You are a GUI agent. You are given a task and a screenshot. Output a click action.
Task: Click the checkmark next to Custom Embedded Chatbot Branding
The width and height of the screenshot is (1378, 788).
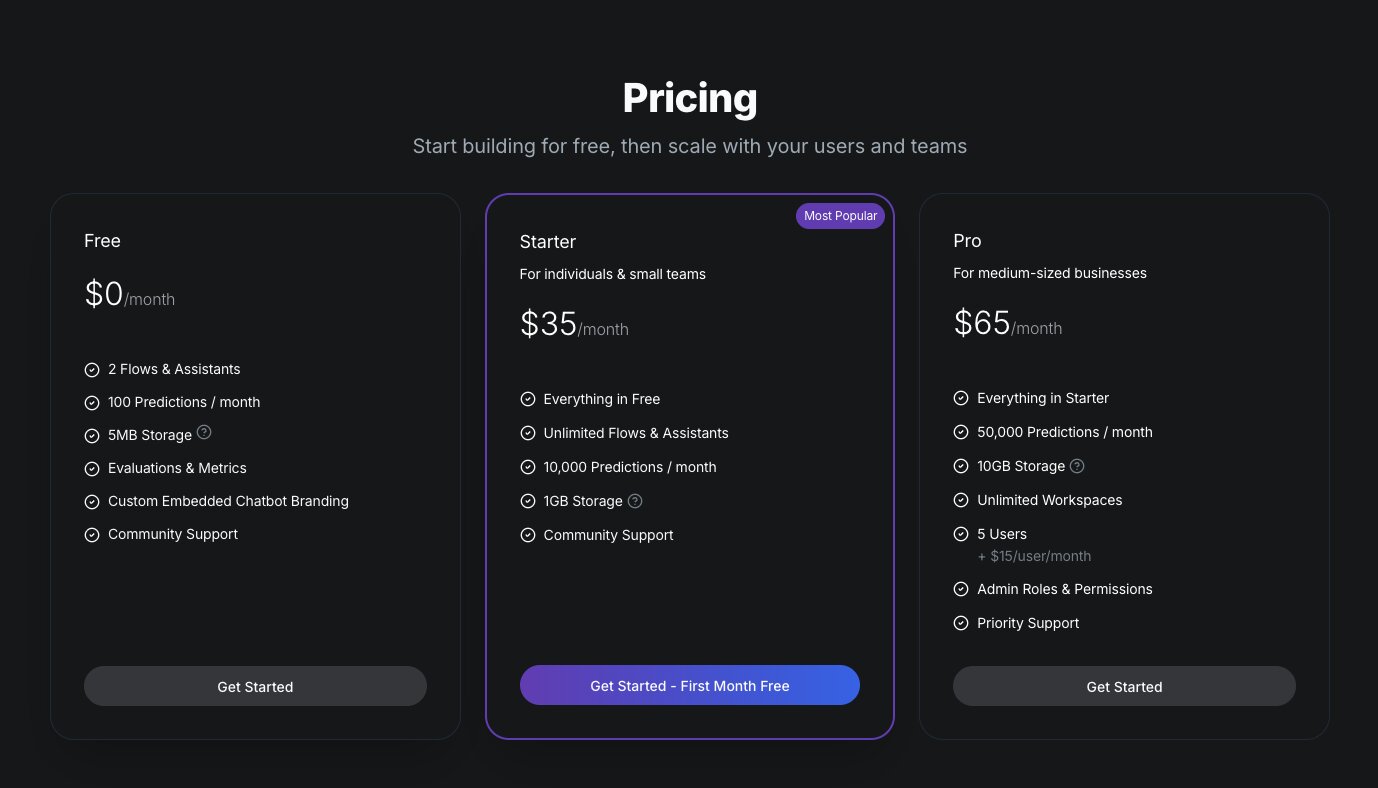coord(92,501)
